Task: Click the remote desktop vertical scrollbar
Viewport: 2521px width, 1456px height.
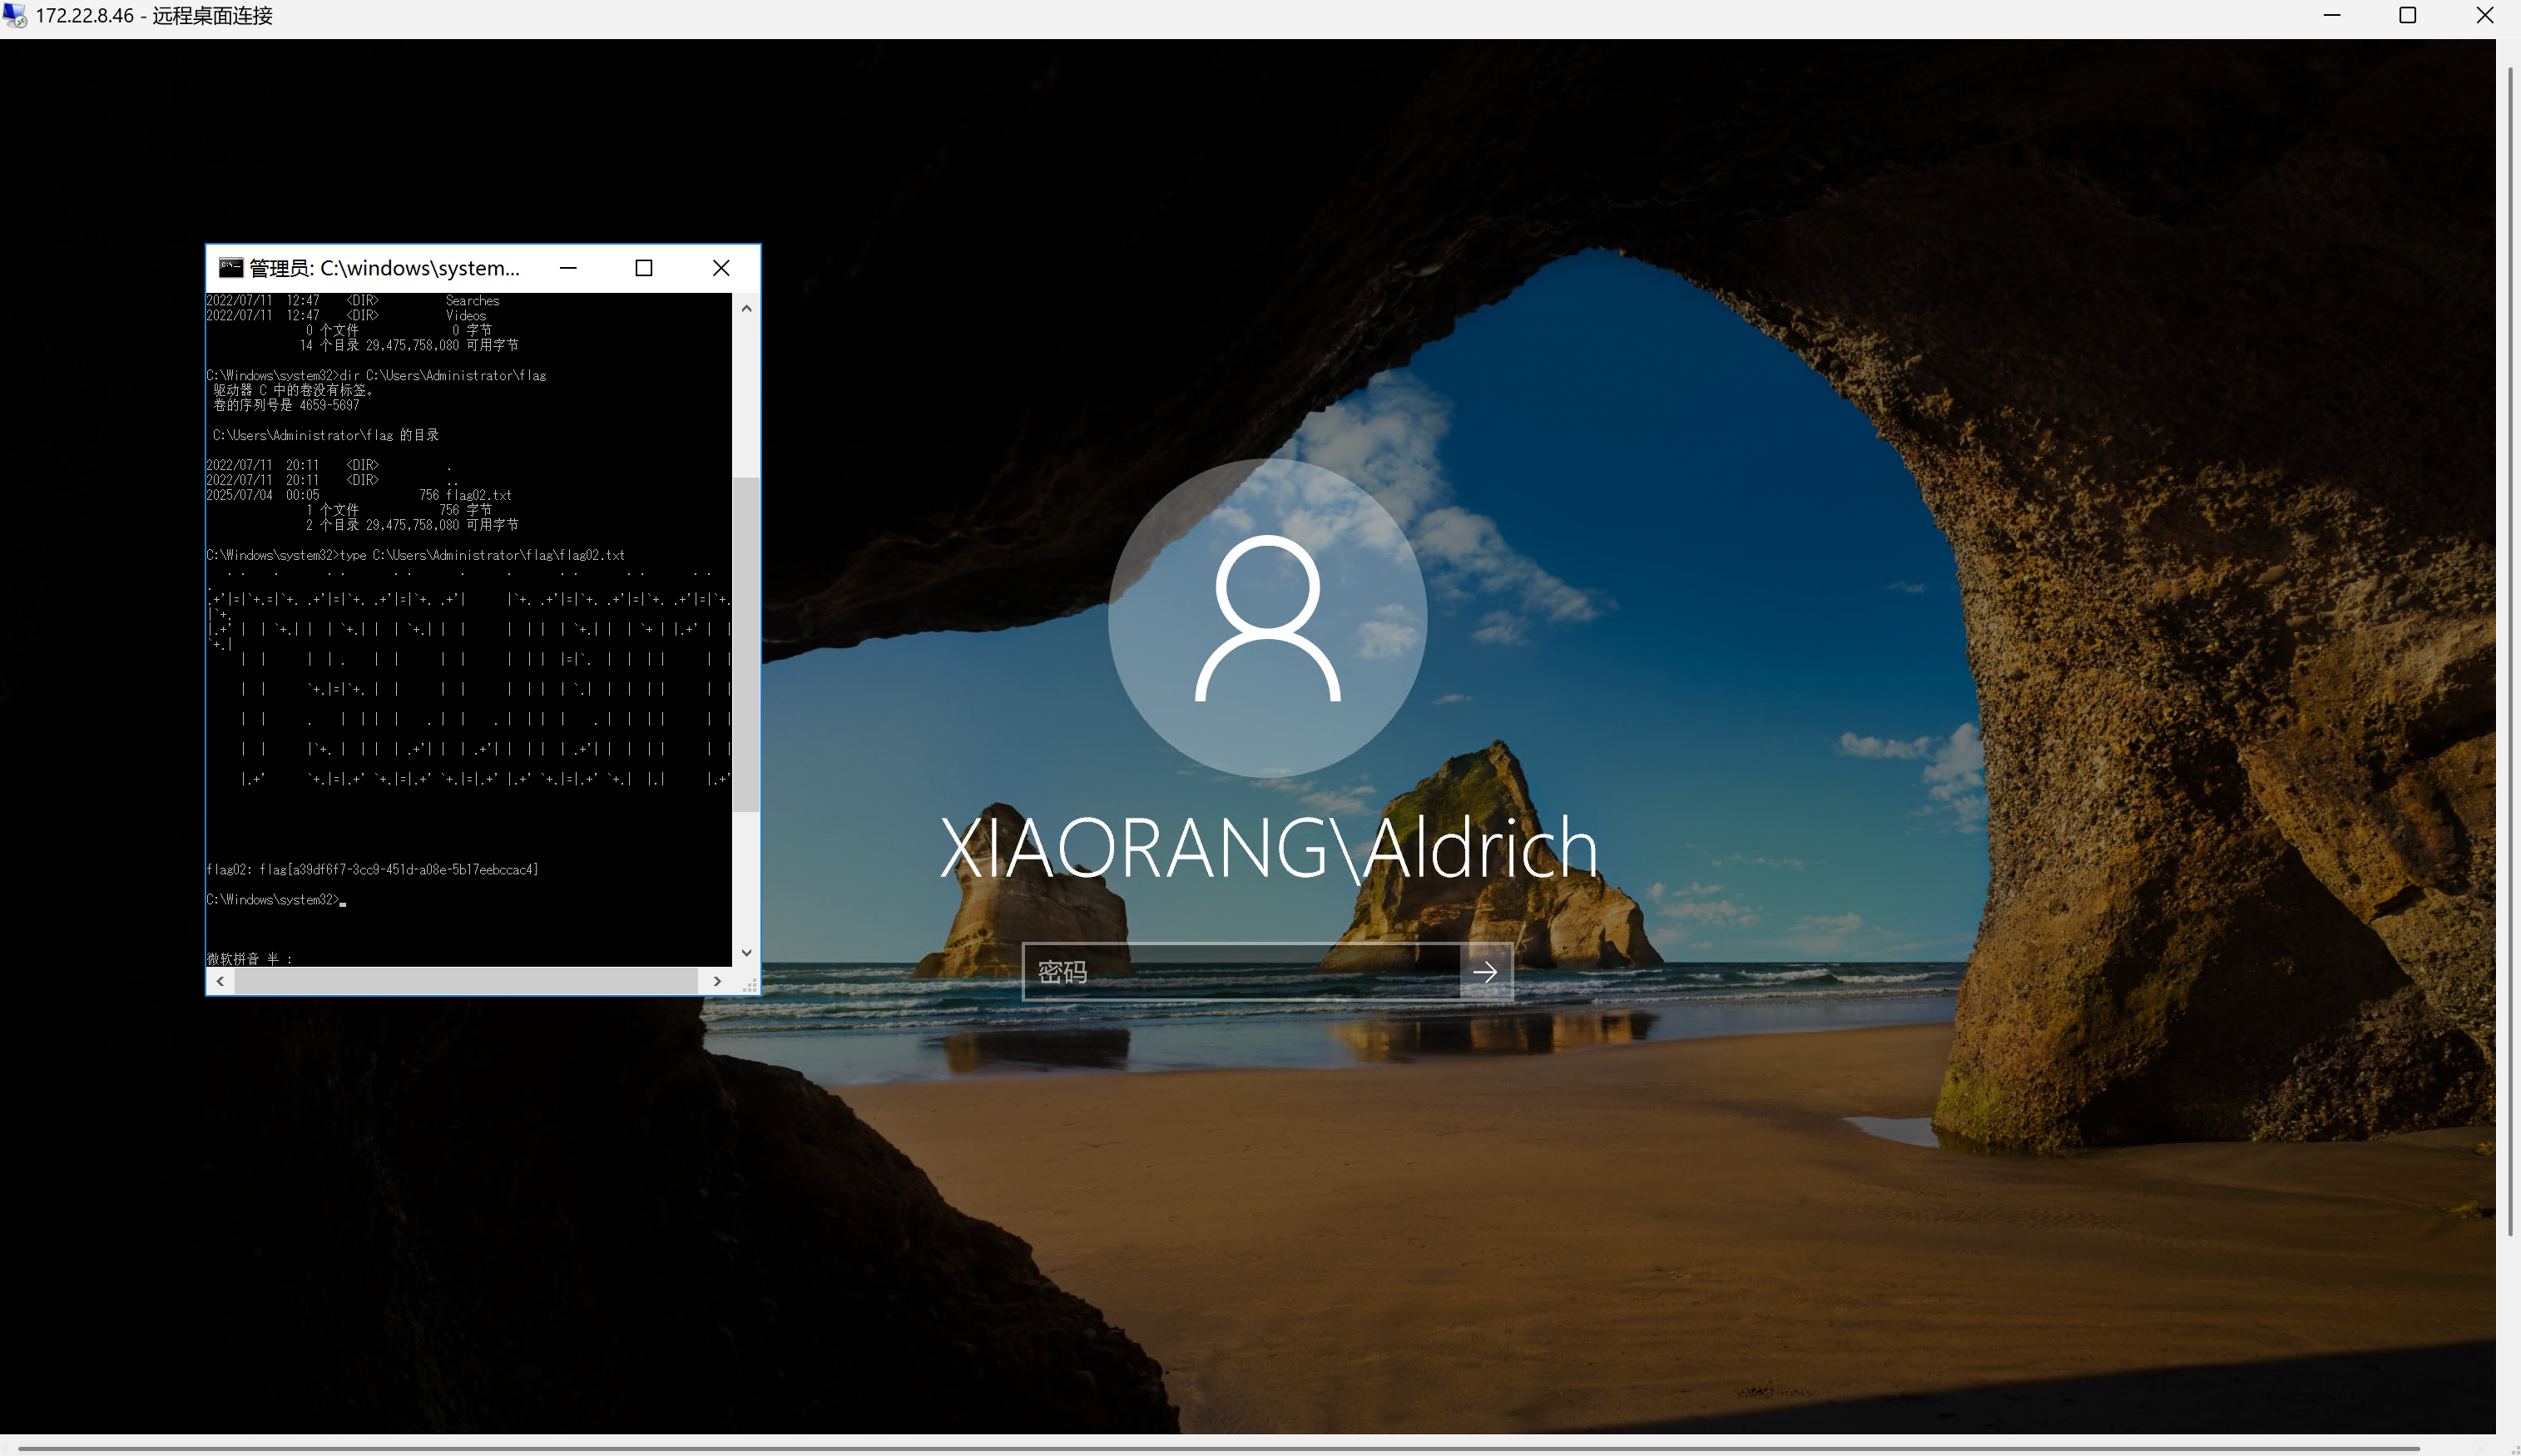Action: pos(2510,650)
